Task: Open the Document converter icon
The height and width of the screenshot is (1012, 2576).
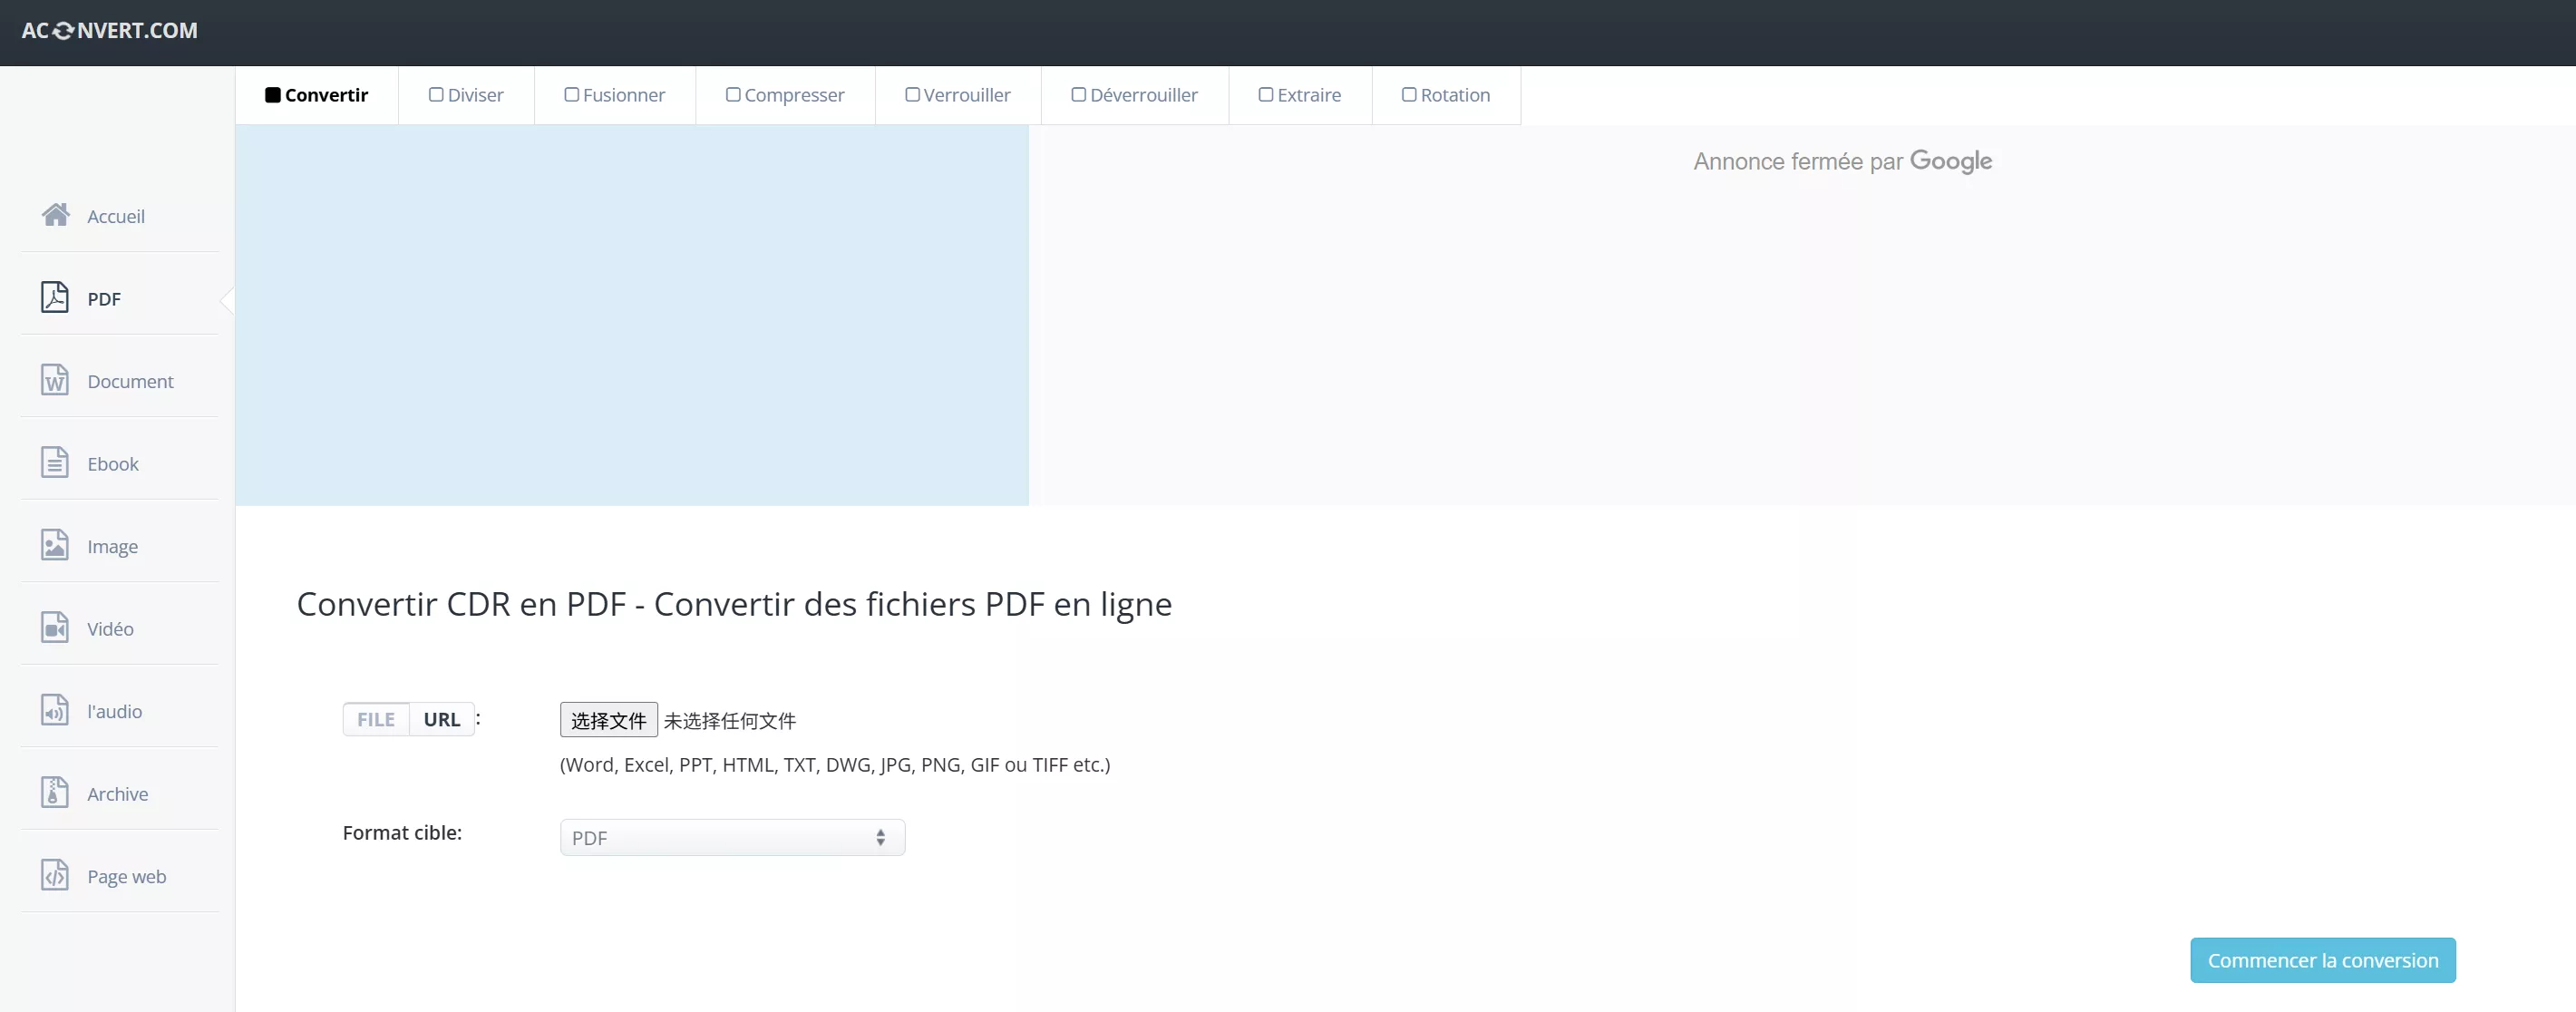Action: pos(55,380)
